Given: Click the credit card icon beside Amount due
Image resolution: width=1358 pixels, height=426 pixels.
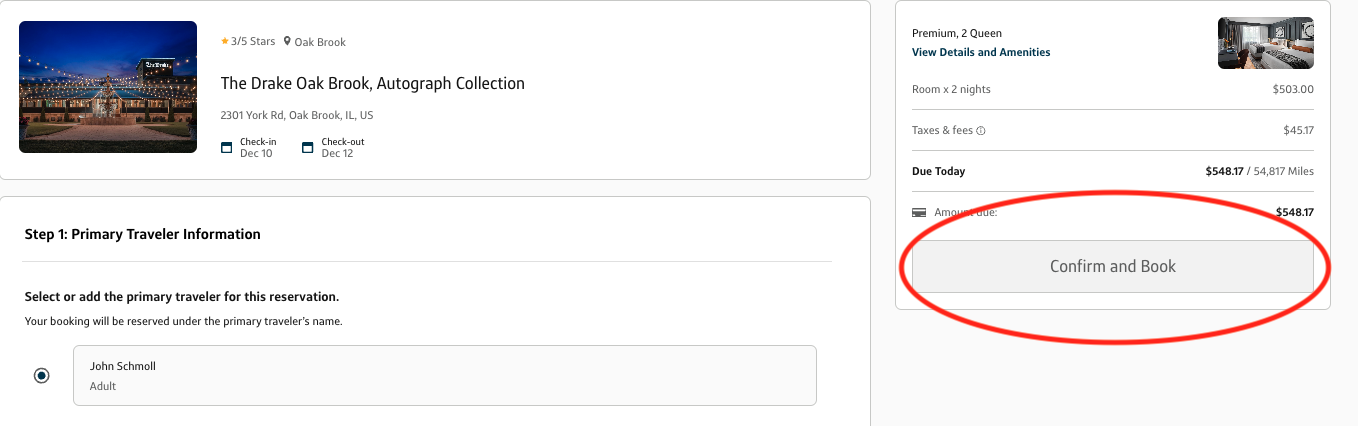Looking at the screenshot, I should [x=919, y=213].
